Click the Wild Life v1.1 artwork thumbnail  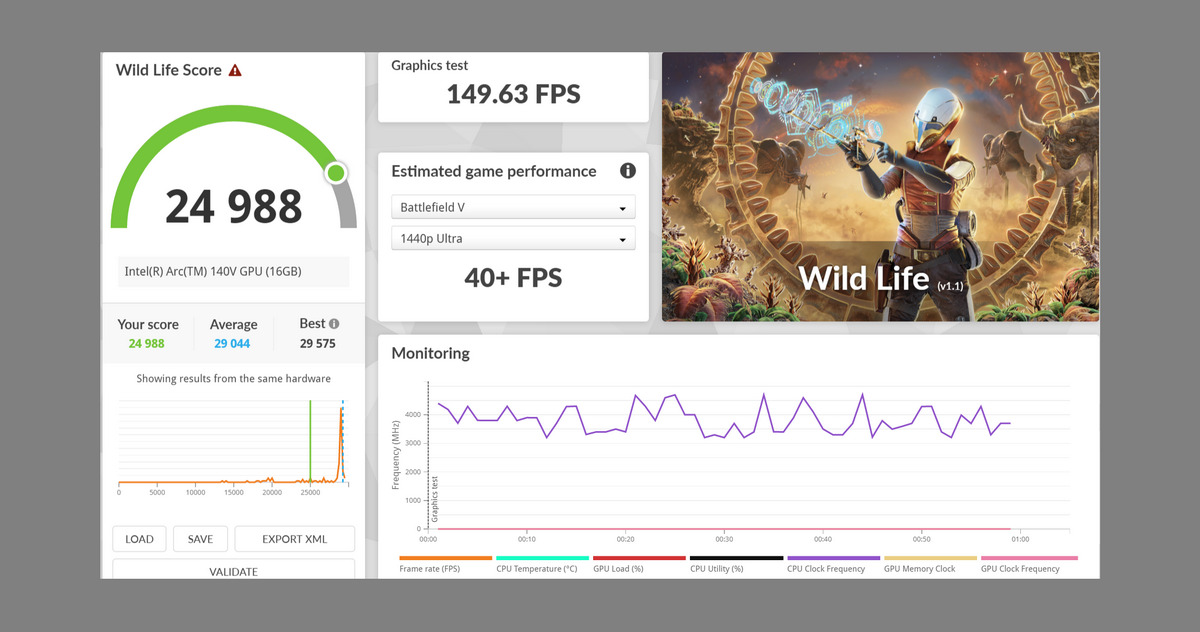(x=880, y=187)
